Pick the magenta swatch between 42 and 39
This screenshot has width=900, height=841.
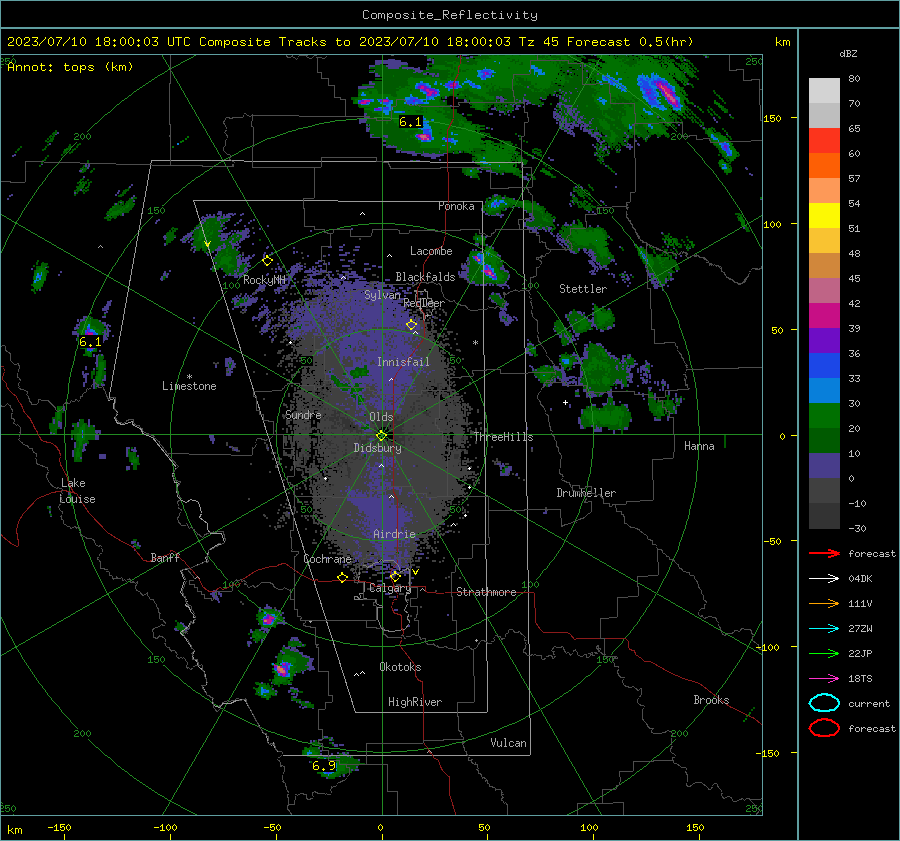(x=824, y=316)
